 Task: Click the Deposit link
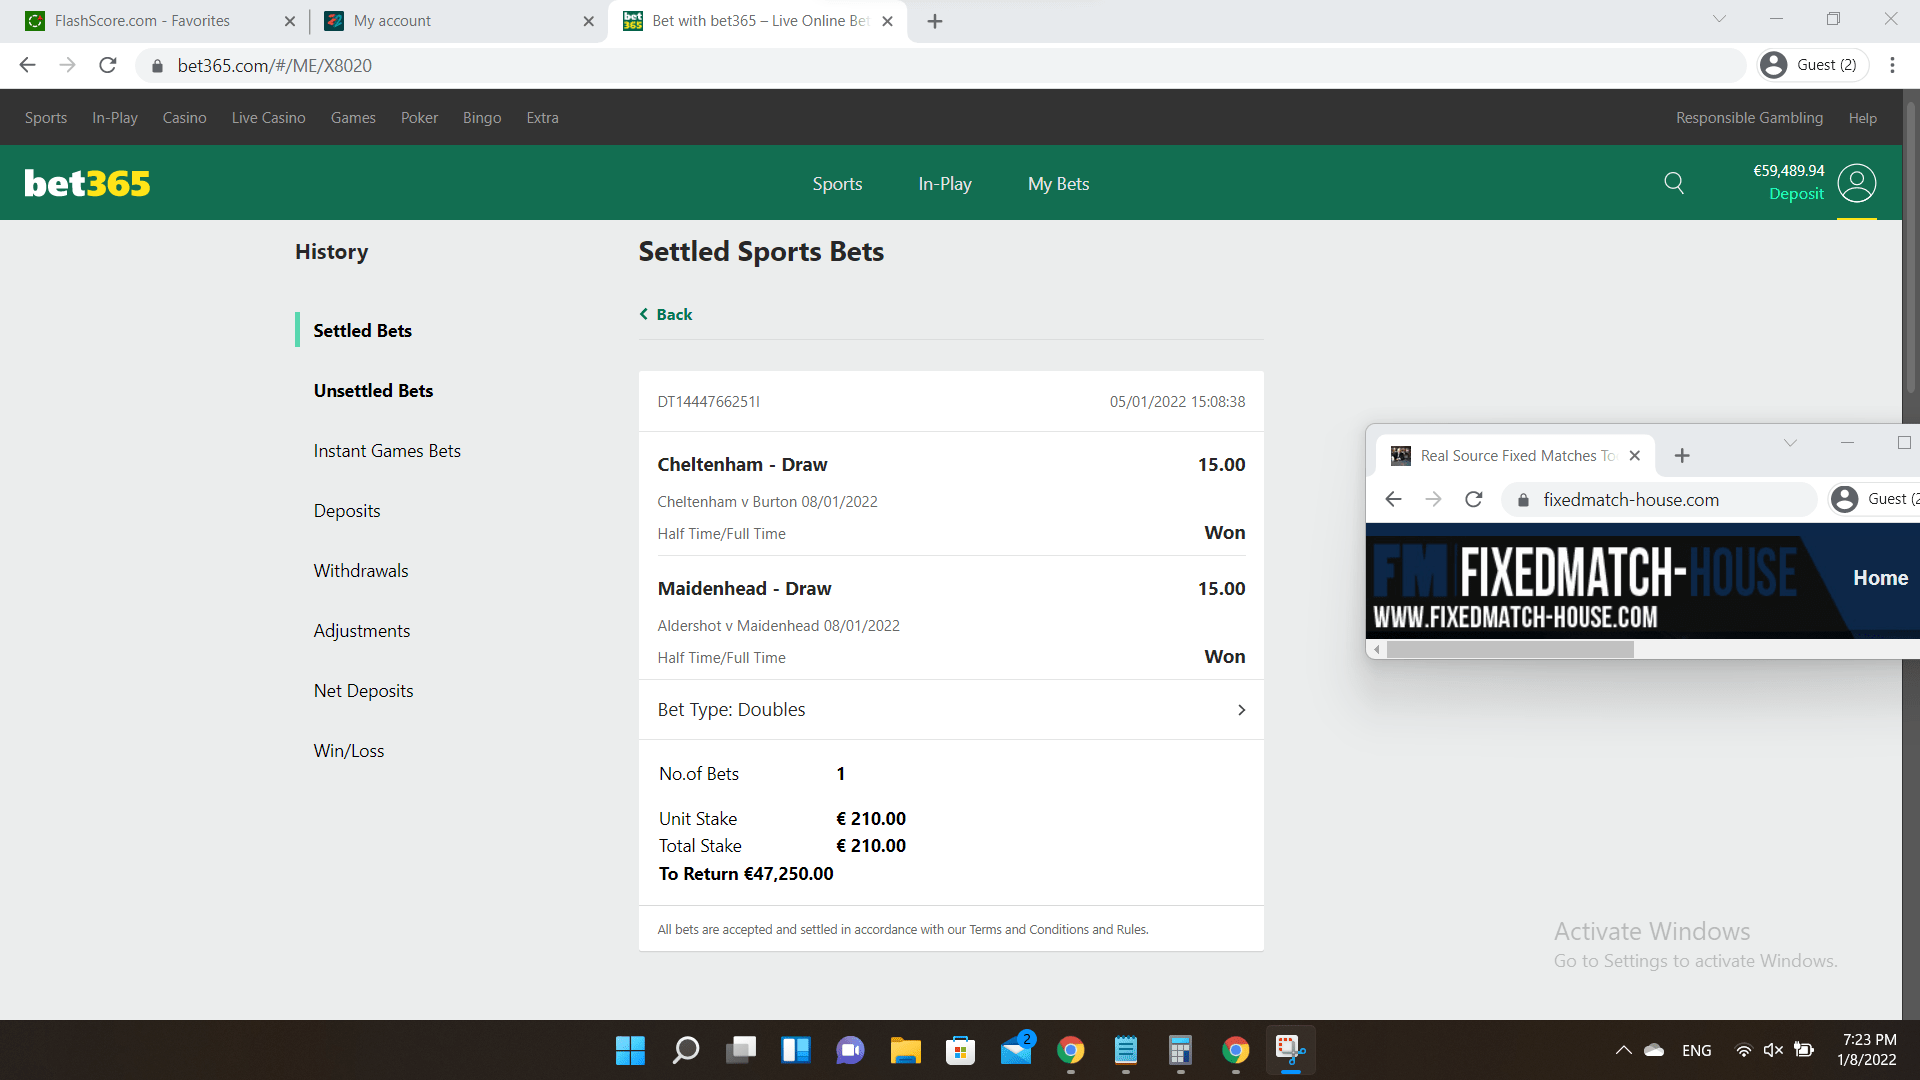1796,194
